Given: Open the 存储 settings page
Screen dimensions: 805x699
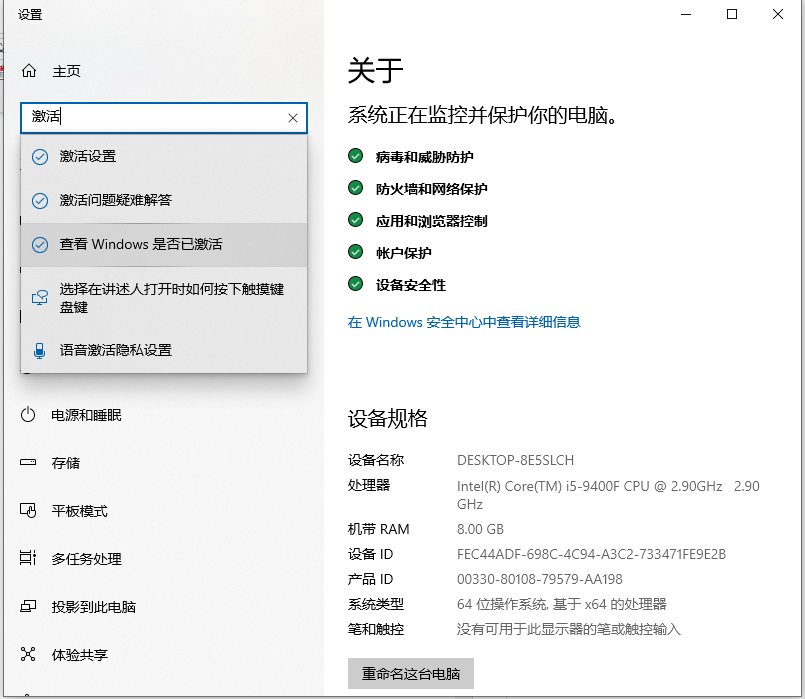Looking at the screenshot, I should pos(66,463).
